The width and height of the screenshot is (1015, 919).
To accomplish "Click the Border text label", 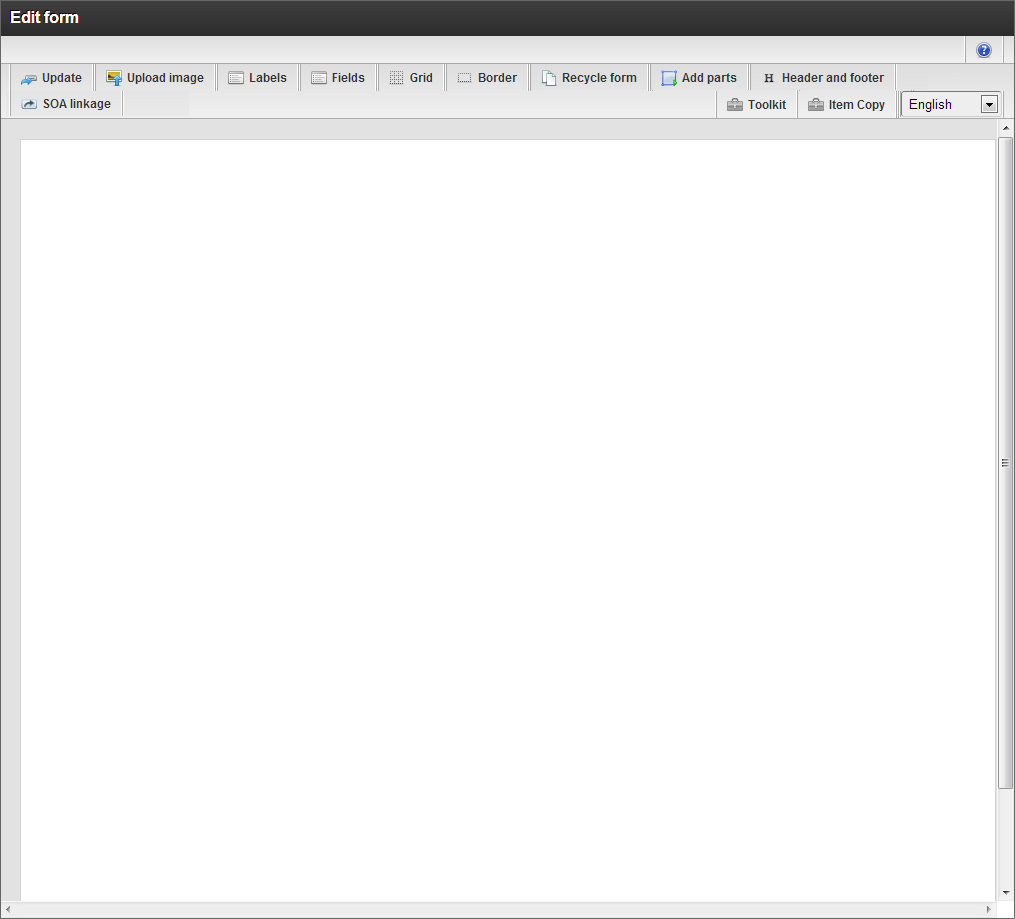I will (x=497, y=78).
